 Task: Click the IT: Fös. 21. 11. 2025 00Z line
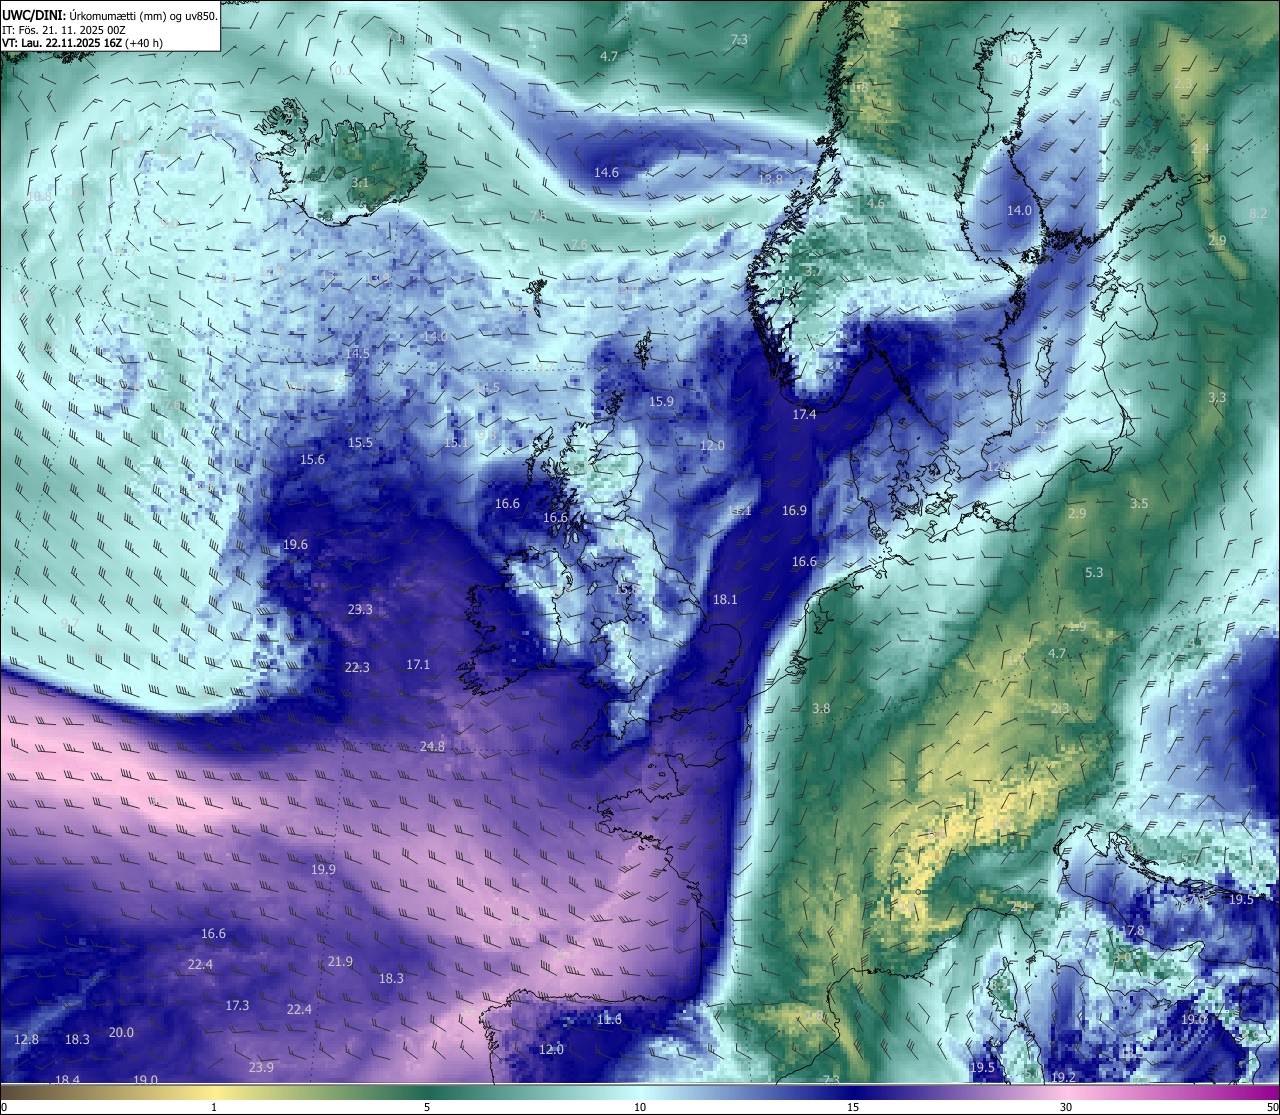(x=63, y=30)
